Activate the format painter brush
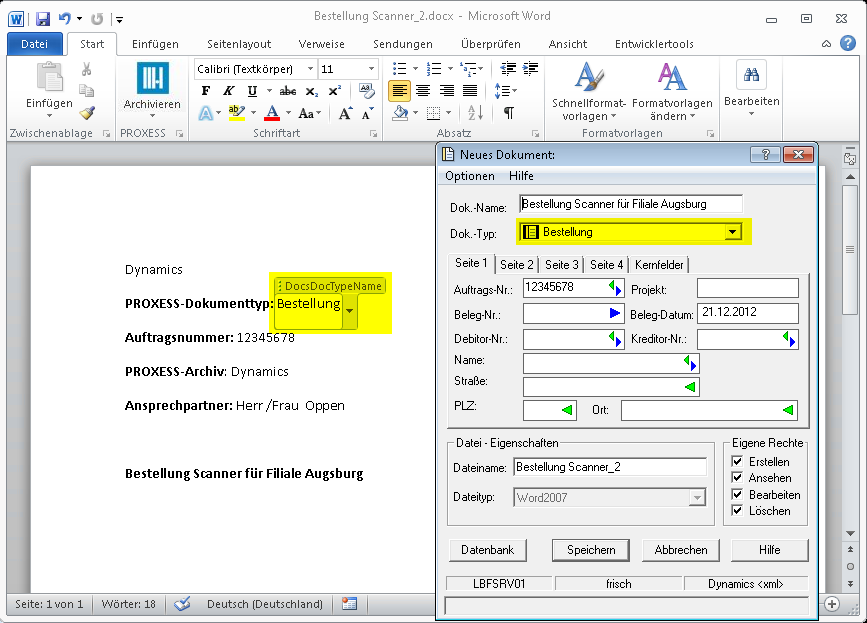Image resolution: width=867 pixels, height=623 pixels. tap(86, 113)
